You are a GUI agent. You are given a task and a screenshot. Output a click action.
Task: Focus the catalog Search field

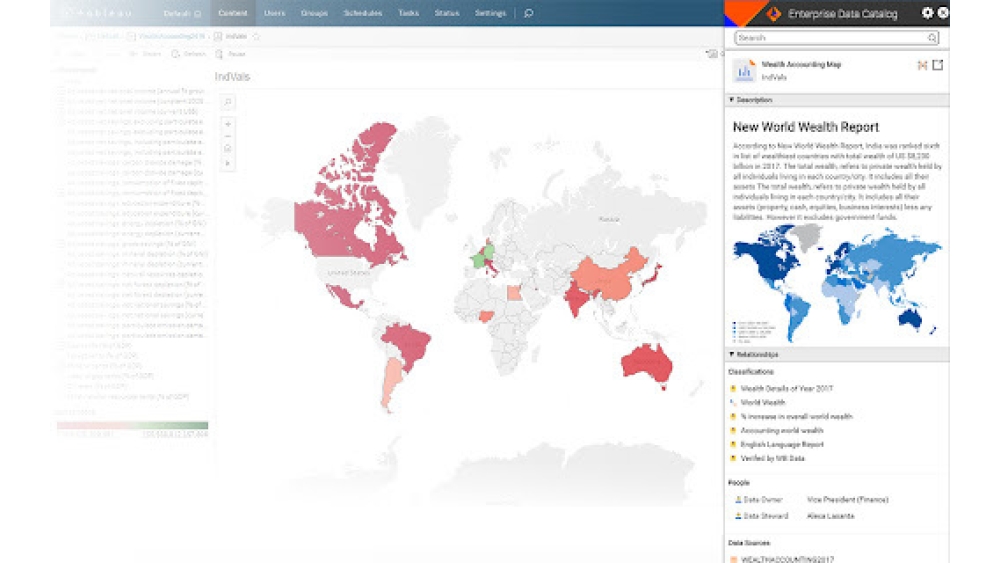point(836,38)
